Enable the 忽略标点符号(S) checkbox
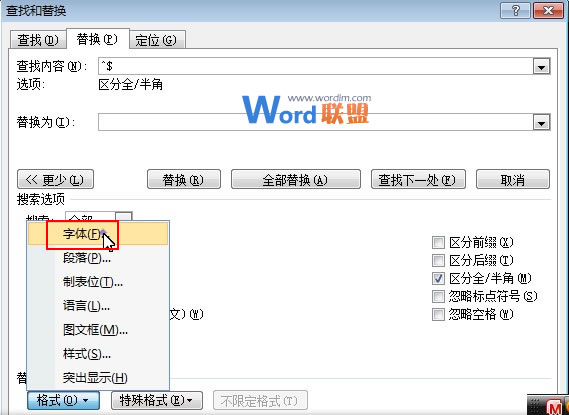The width and height of the screenshot is (569, 415). coord(438,296)
